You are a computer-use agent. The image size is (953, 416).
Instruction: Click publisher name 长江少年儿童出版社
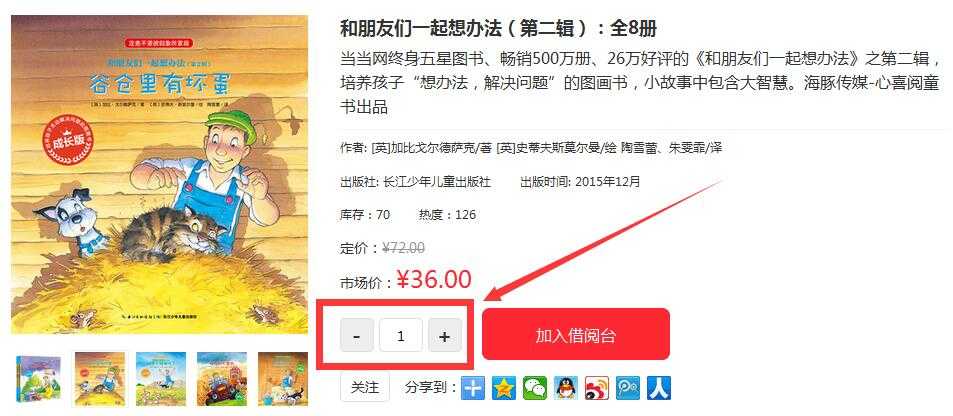click(436, 181)
